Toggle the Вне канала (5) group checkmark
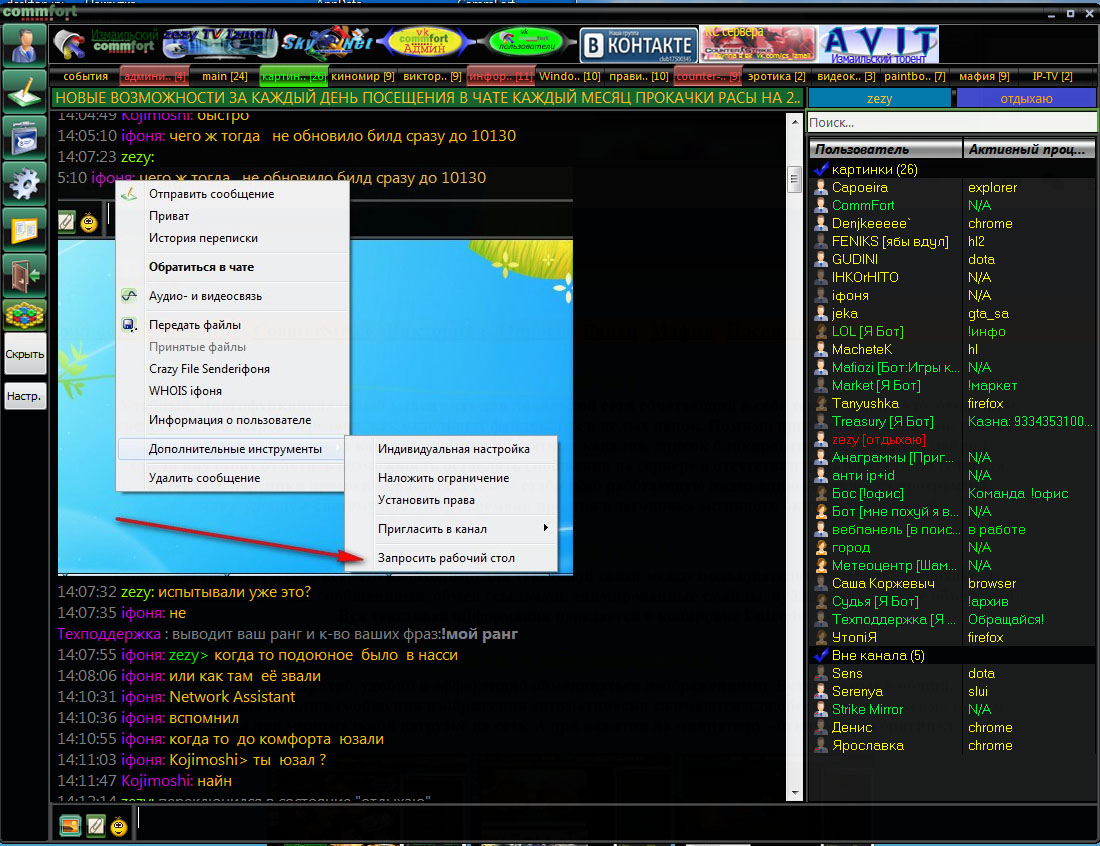This screenshot has width=1100, height=846. [822, 656]
